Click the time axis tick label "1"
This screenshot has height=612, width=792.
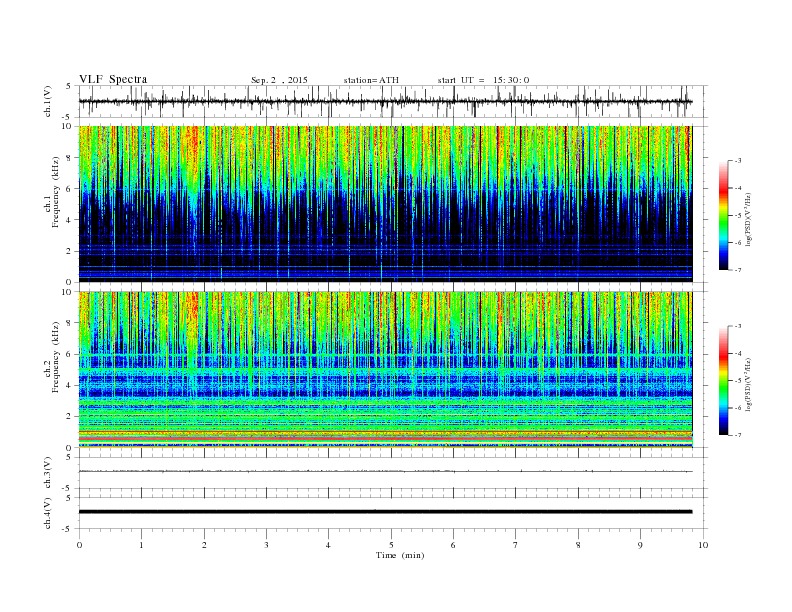click(141, 545)
